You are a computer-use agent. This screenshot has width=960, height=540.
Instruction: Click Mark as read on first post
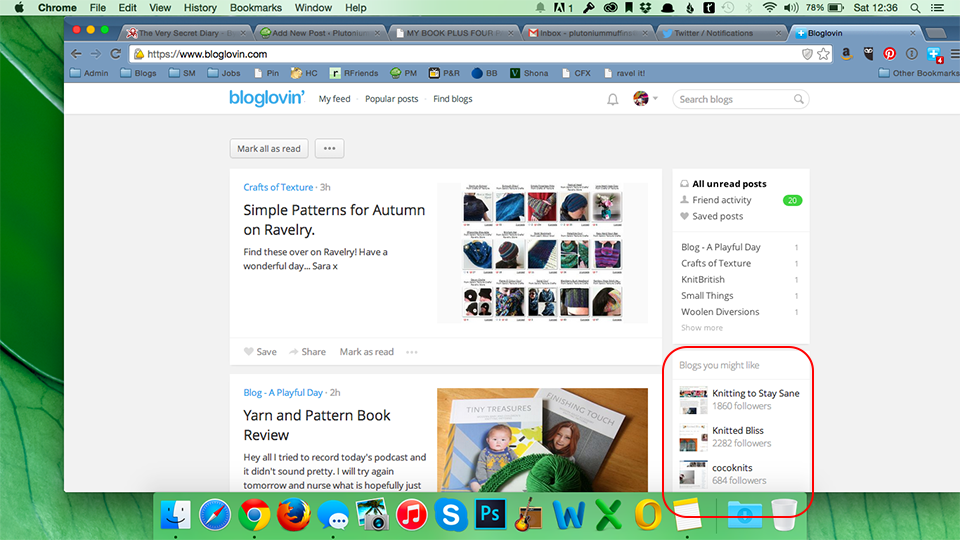pos(367,351)
